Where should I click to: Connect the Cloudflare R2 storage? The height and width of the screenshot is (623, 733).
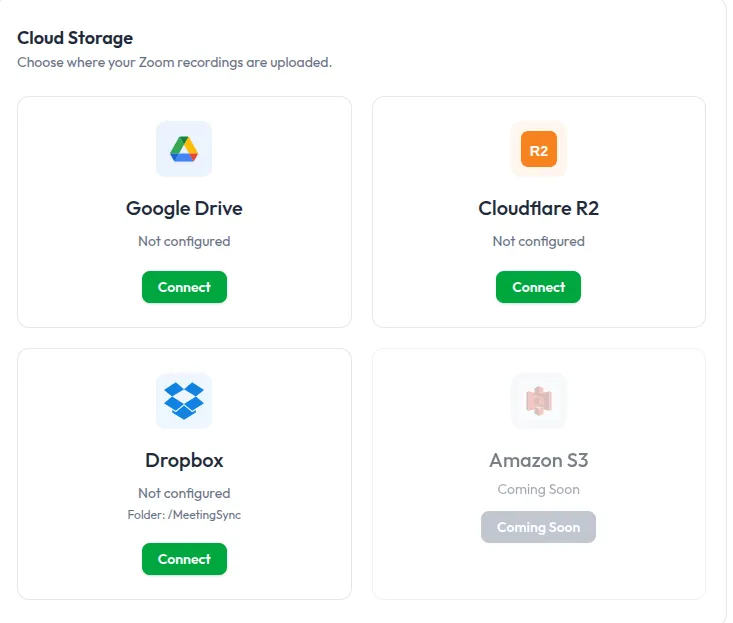pyautogui.click(x=539, y=287)
